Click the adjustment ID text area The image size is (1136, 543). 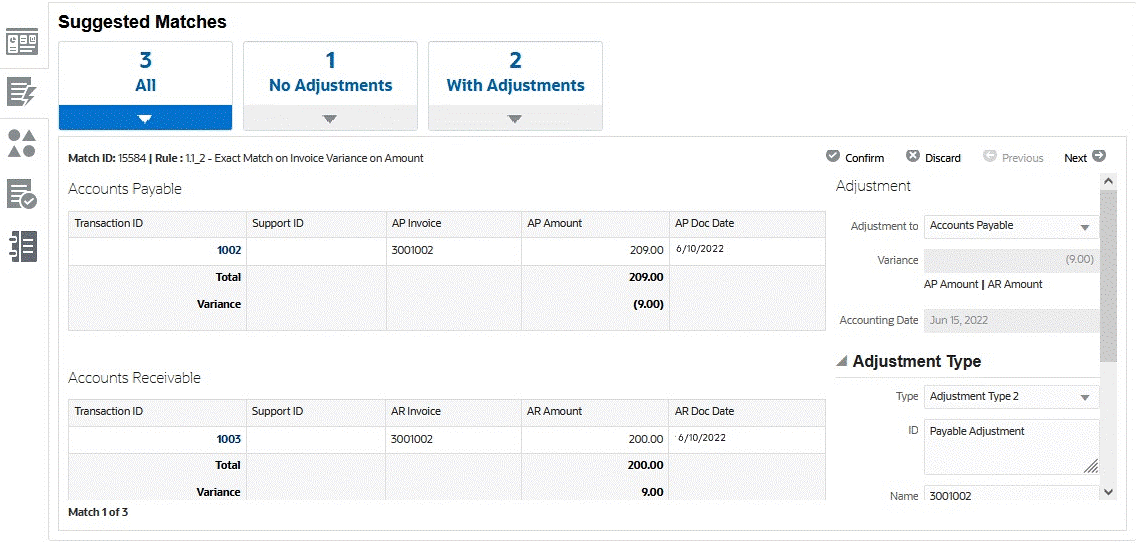point(1010,446)
